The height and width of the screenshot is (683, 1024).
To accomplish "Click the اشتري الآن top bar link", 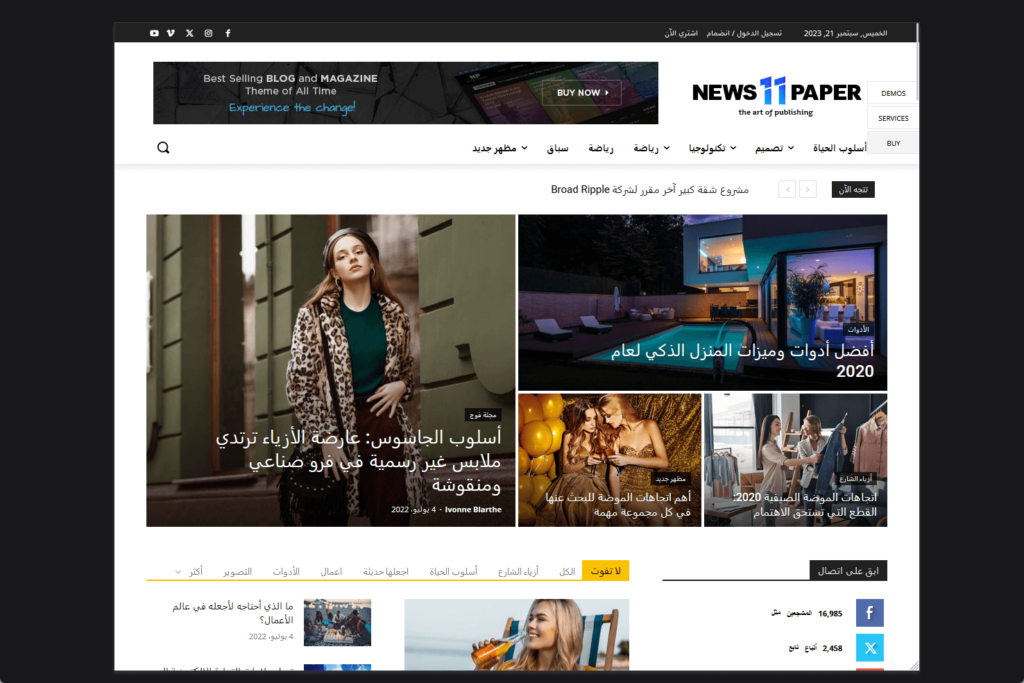I will [x=681, y=33].
